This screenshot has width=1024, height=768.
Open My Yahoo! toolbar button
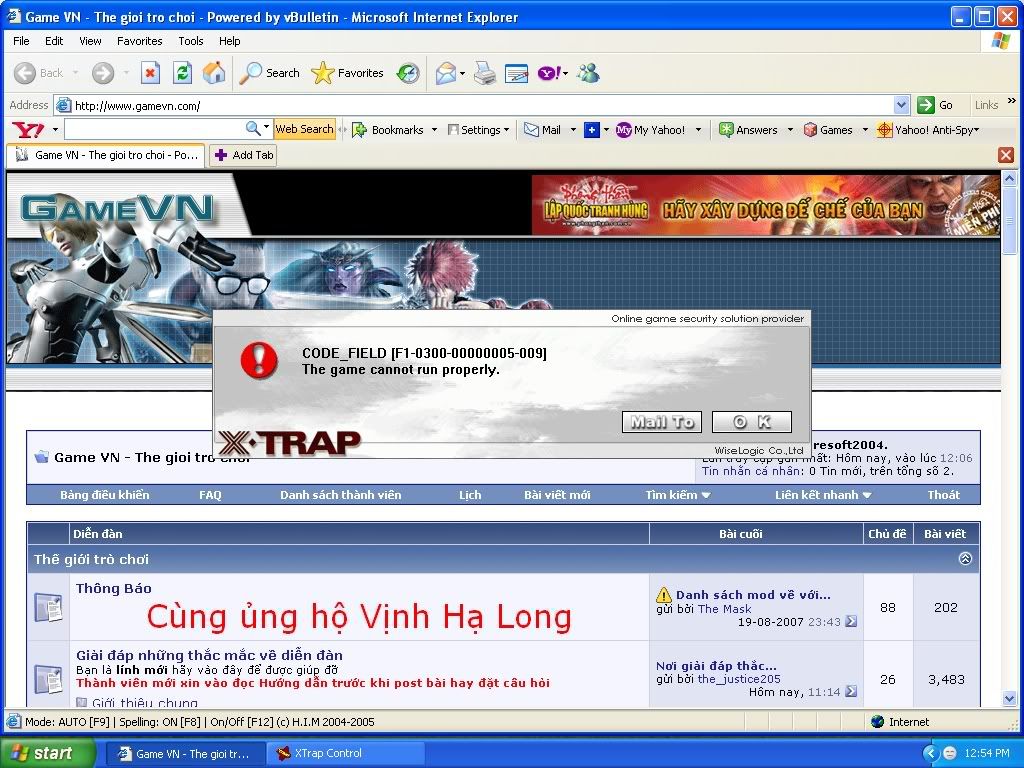(x=650, y=130)
